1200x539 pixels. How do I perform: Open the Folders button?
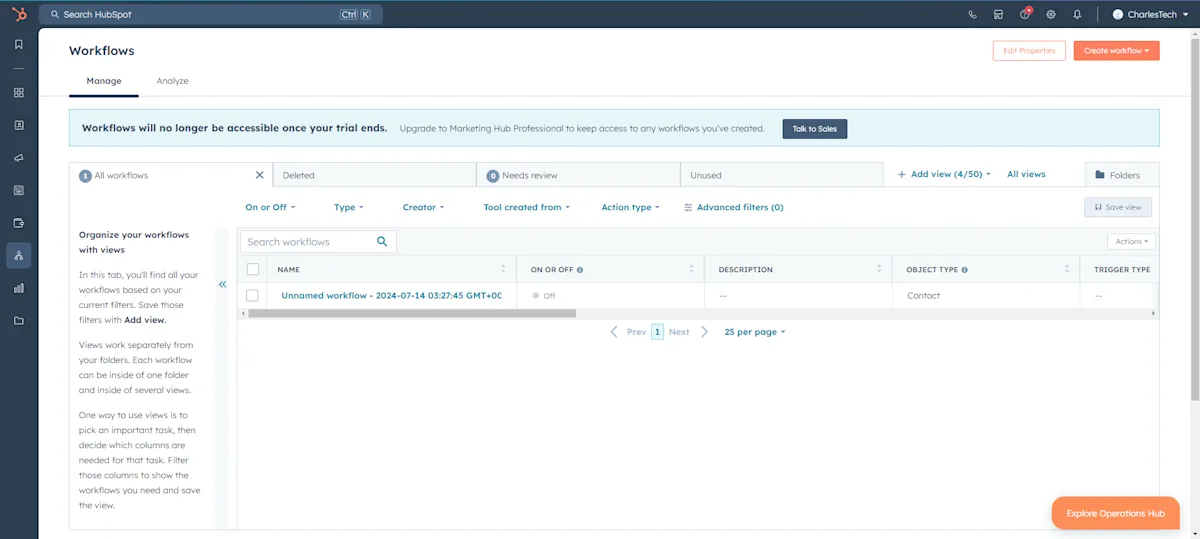1122,175
